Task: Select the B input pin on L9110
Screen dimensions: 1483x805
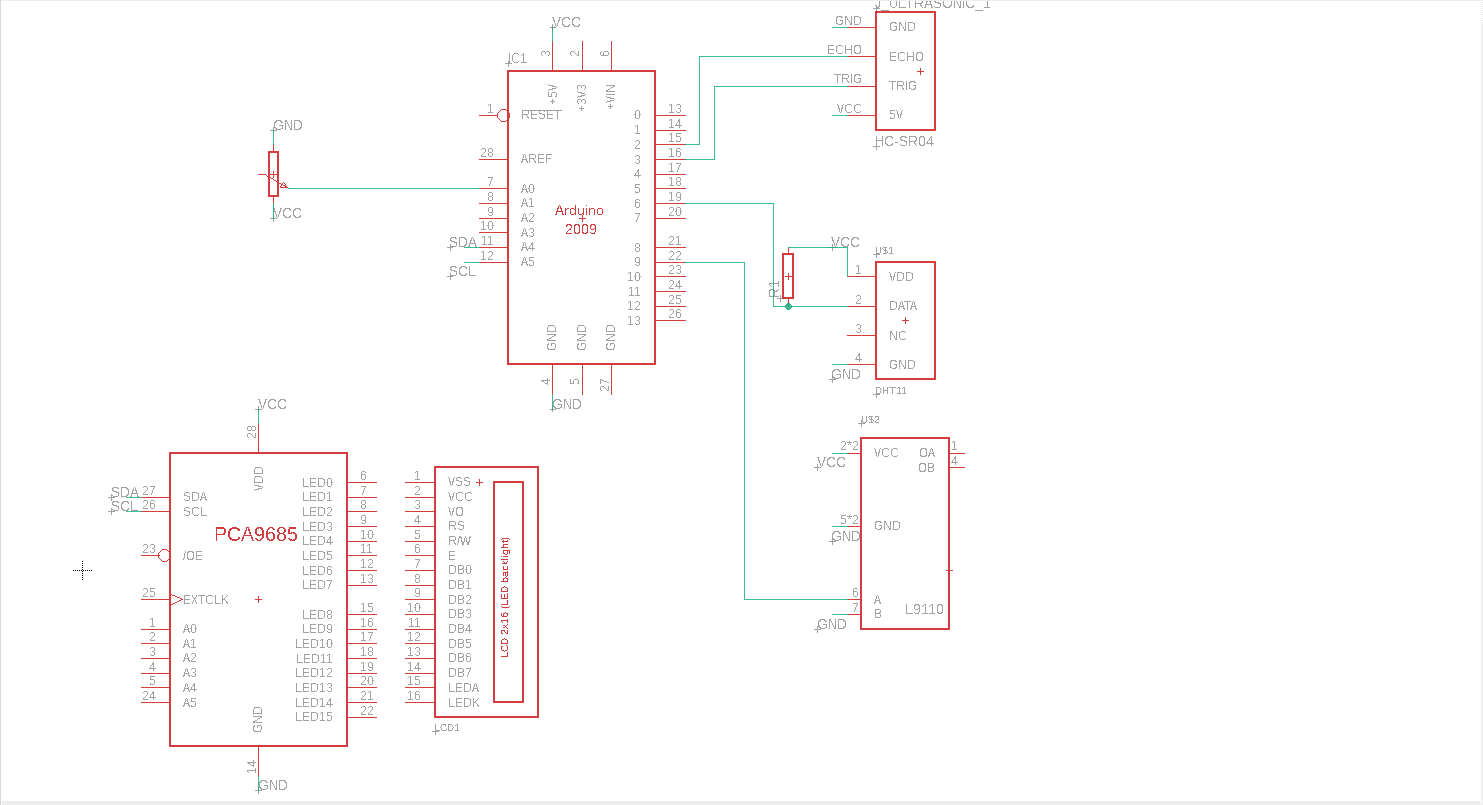Action: (x=878, y=614)
